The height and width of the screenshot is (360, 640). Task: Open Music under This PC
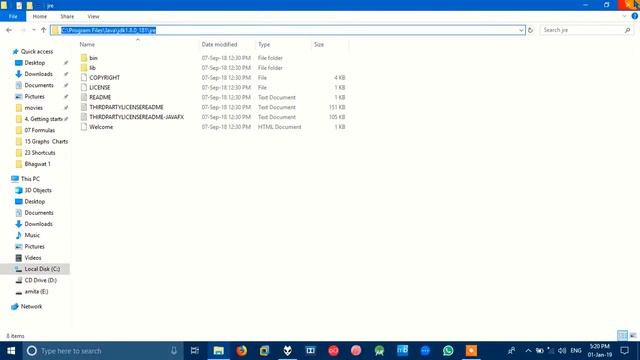point(32,235)
